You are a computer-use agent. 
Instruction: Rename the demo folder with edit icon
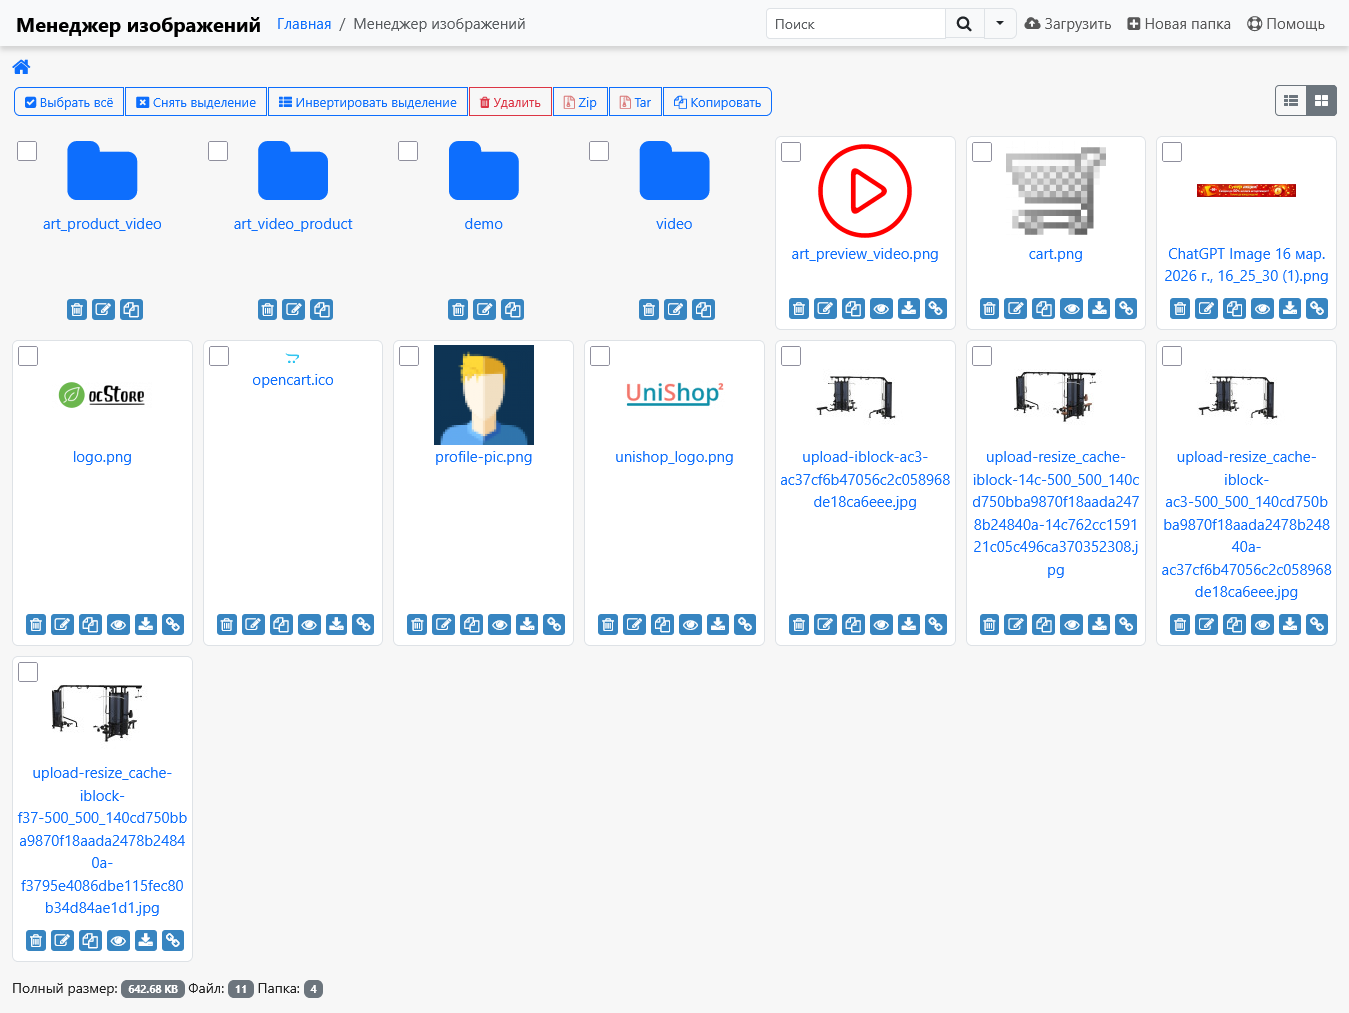(x=485, y=310)
